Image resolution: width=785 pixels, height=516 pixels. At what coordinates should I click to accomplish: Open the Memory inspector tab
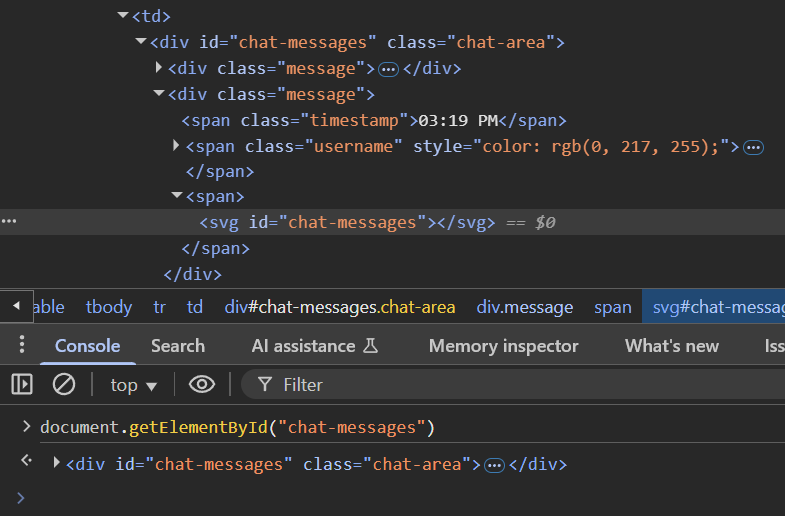pos(504,346)
